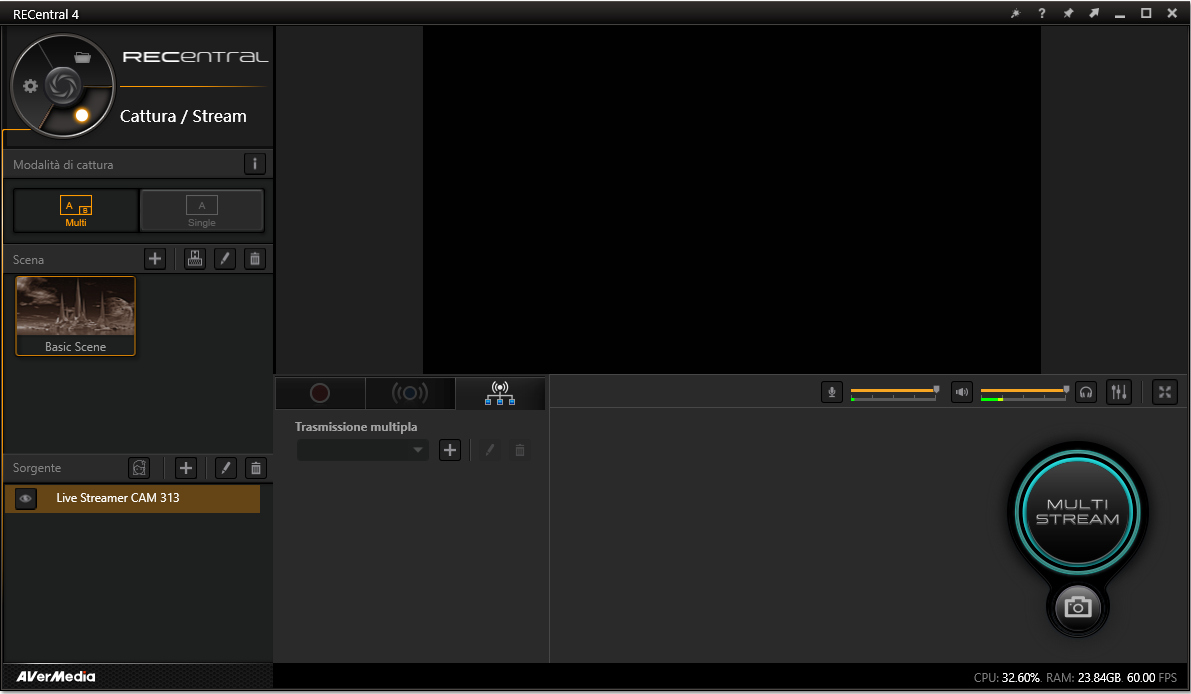Image resolution: width=1191 pixels, height=694 pixels.
Task: Save the scene with the Scena disk icon
Action: pyautogui.click(x=195, y=259)
